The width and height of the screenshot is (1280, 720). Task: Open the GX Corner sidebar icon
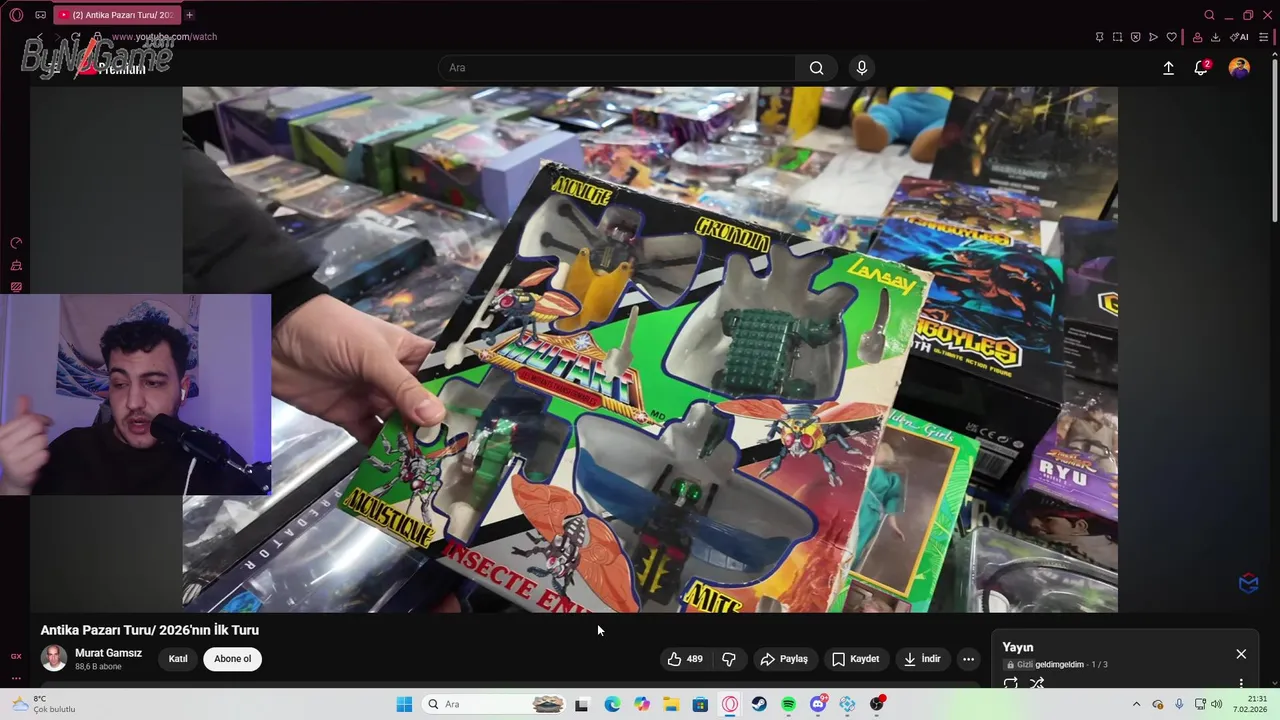(x=16, y=656)
